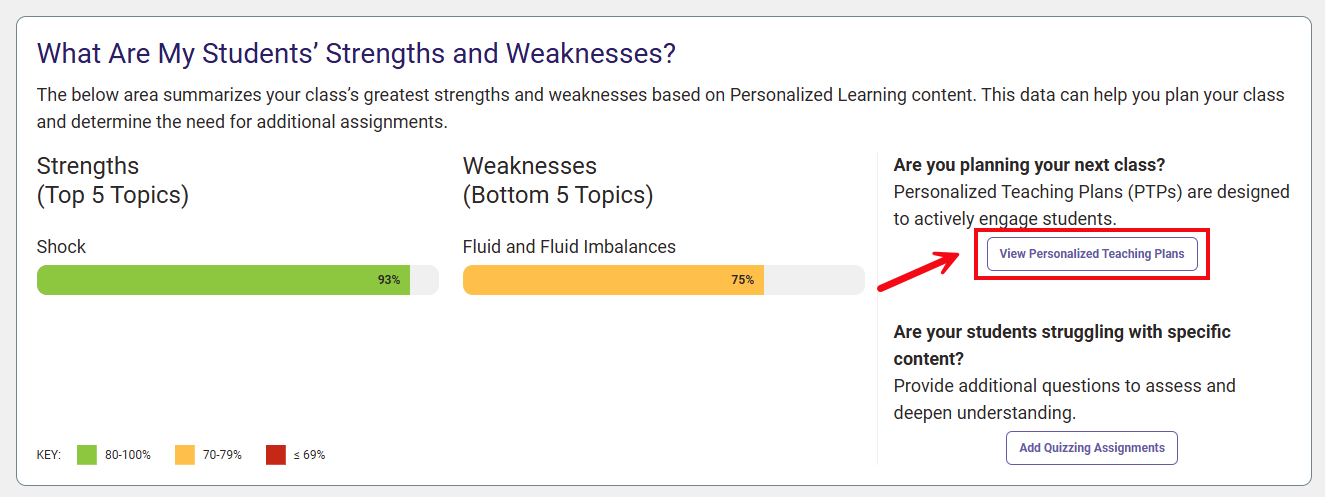Click the red arrow annotation
This screenshot has width=1325, height=497.
click(916, 270)
